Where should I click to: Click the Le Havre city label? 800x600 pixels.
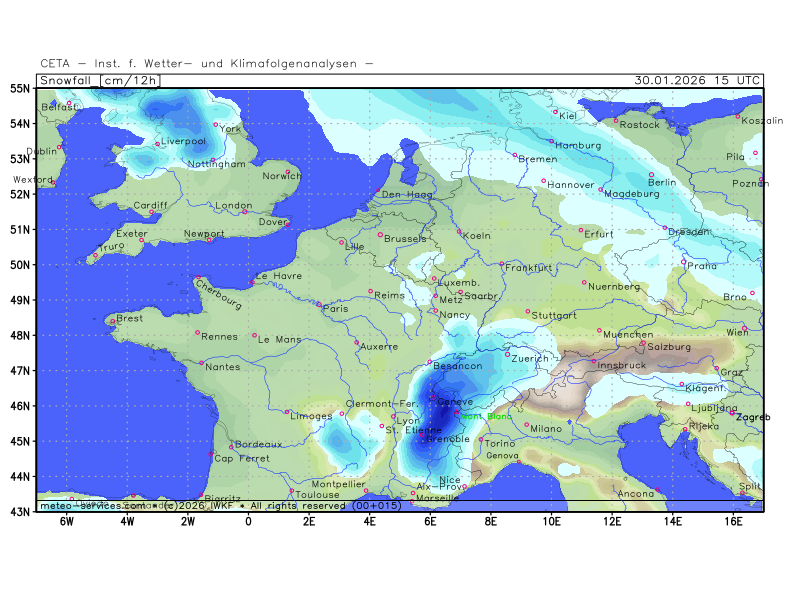click(x=279, y=276)
